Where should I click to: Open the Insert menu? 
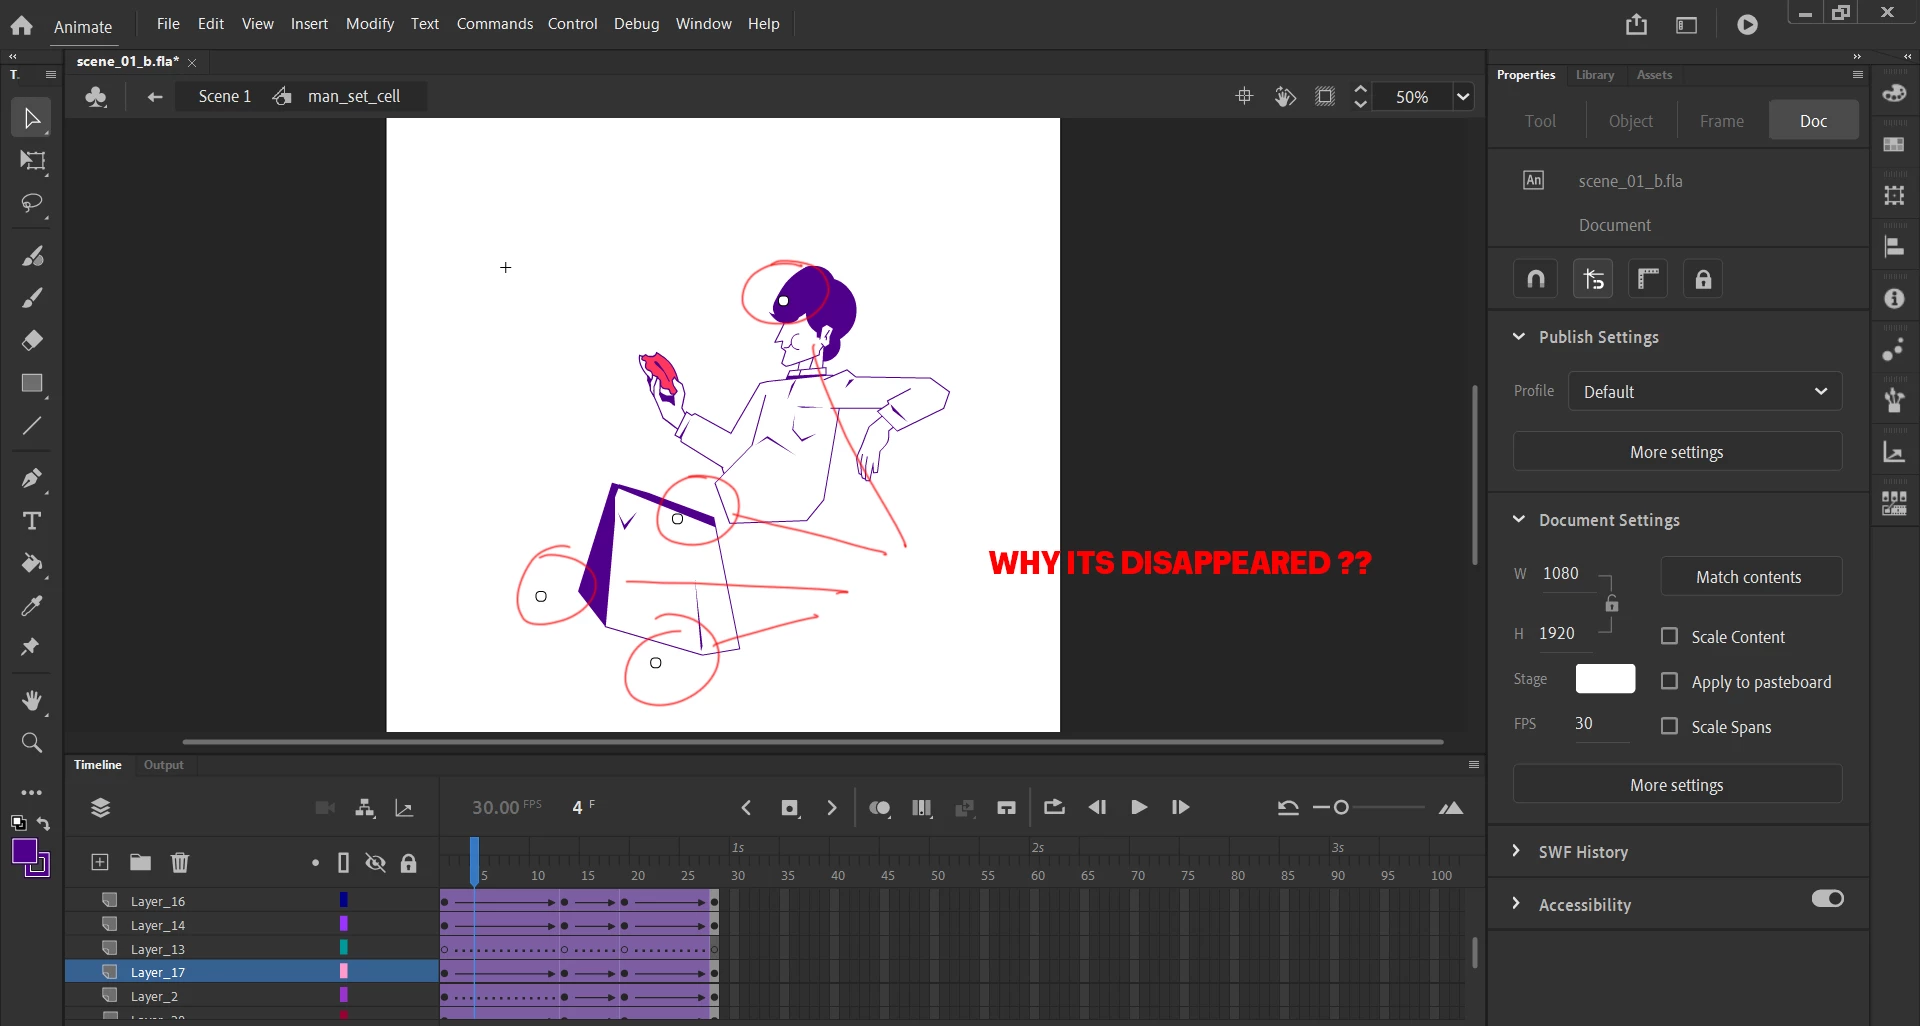[309, 23]
